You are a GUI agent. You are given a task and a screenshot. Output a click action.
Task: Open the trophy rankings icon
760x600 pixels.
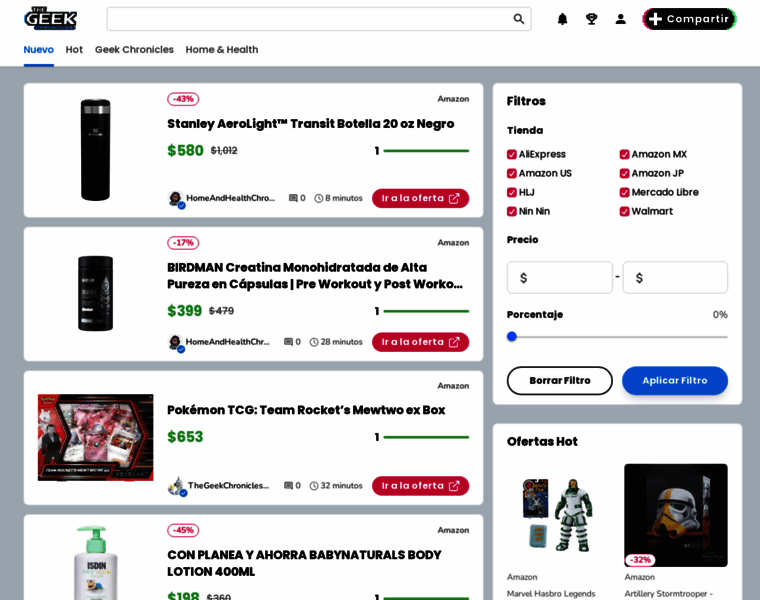tap(591, 19)
